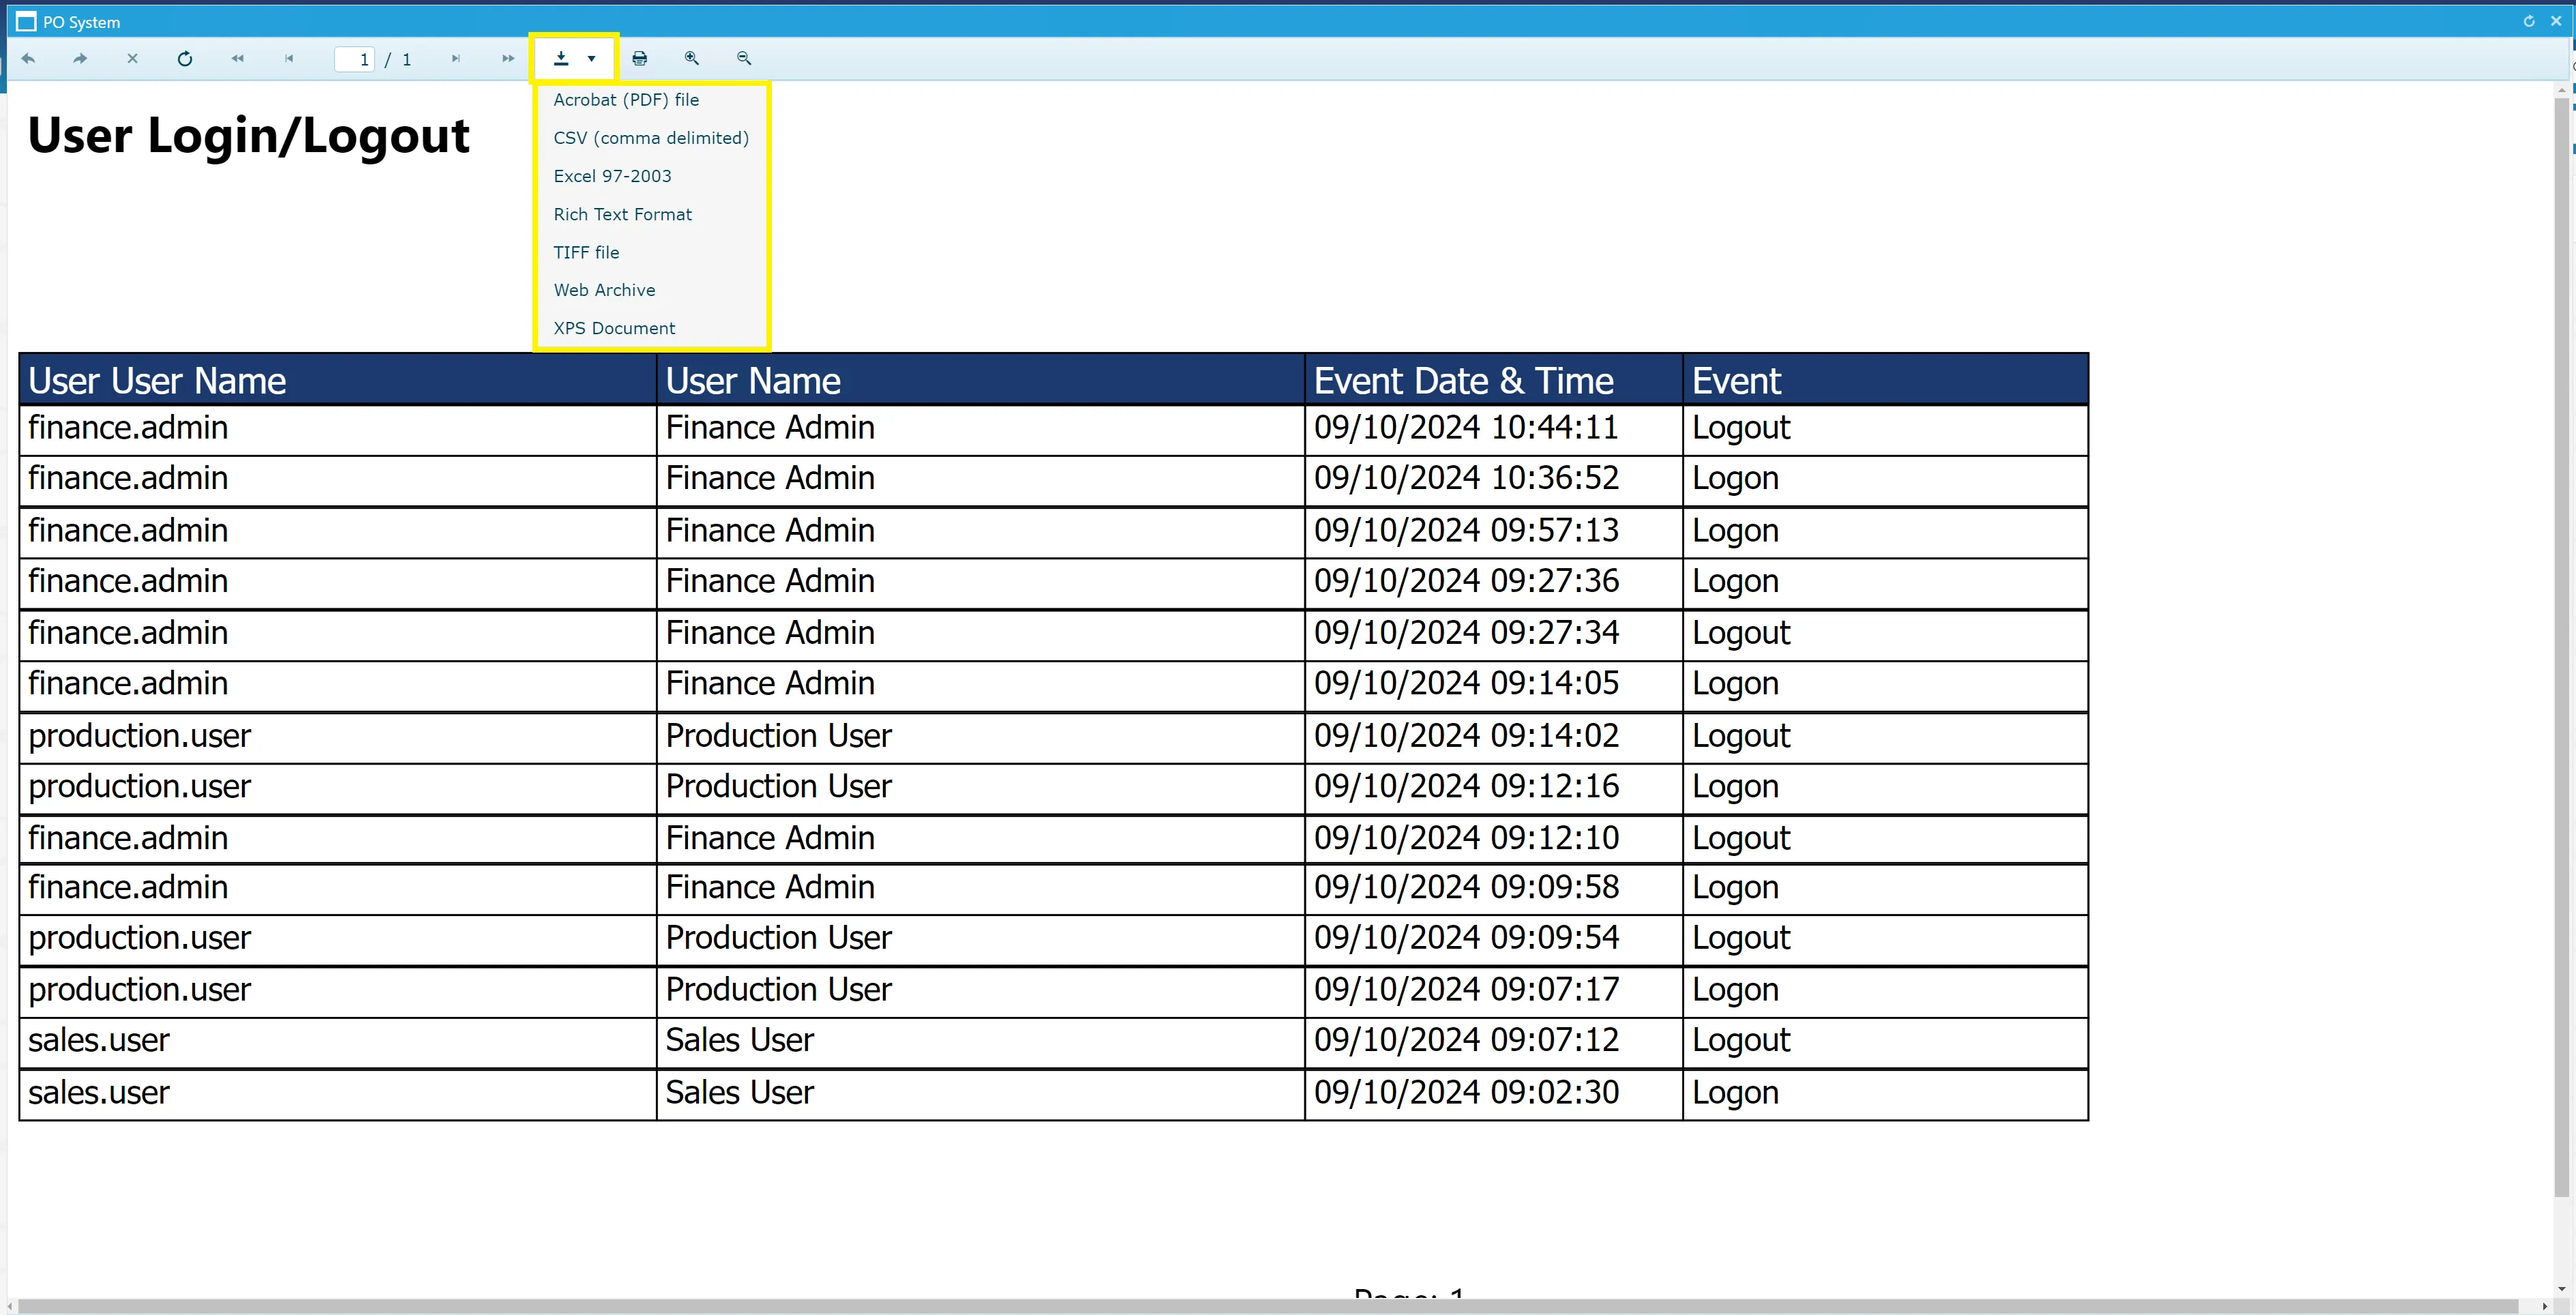Zoom in with the magnifier plus icon
2576x1315 pixels.
[692, 59]
